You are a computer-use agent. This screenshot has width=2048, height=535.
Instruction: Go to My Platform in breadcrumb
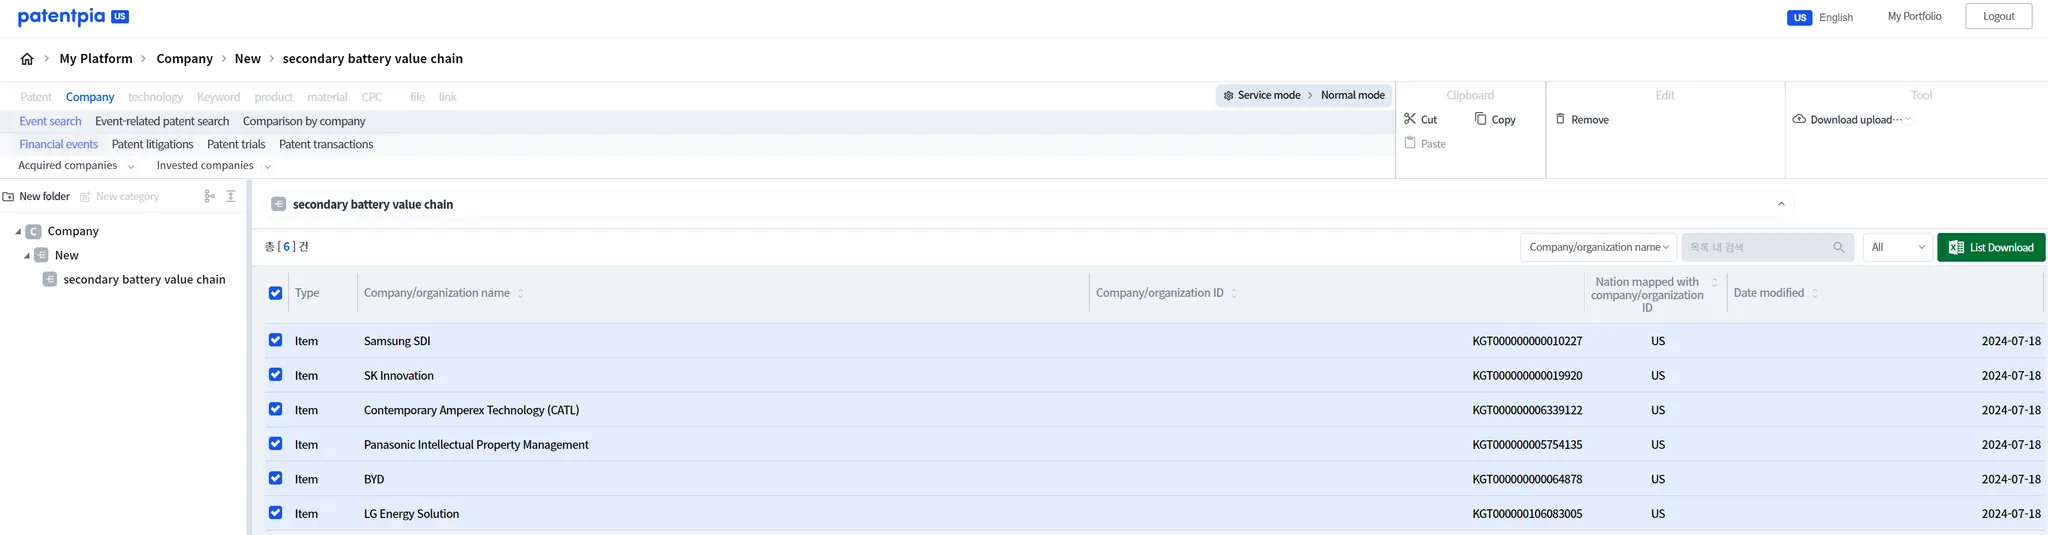(96, 59)
